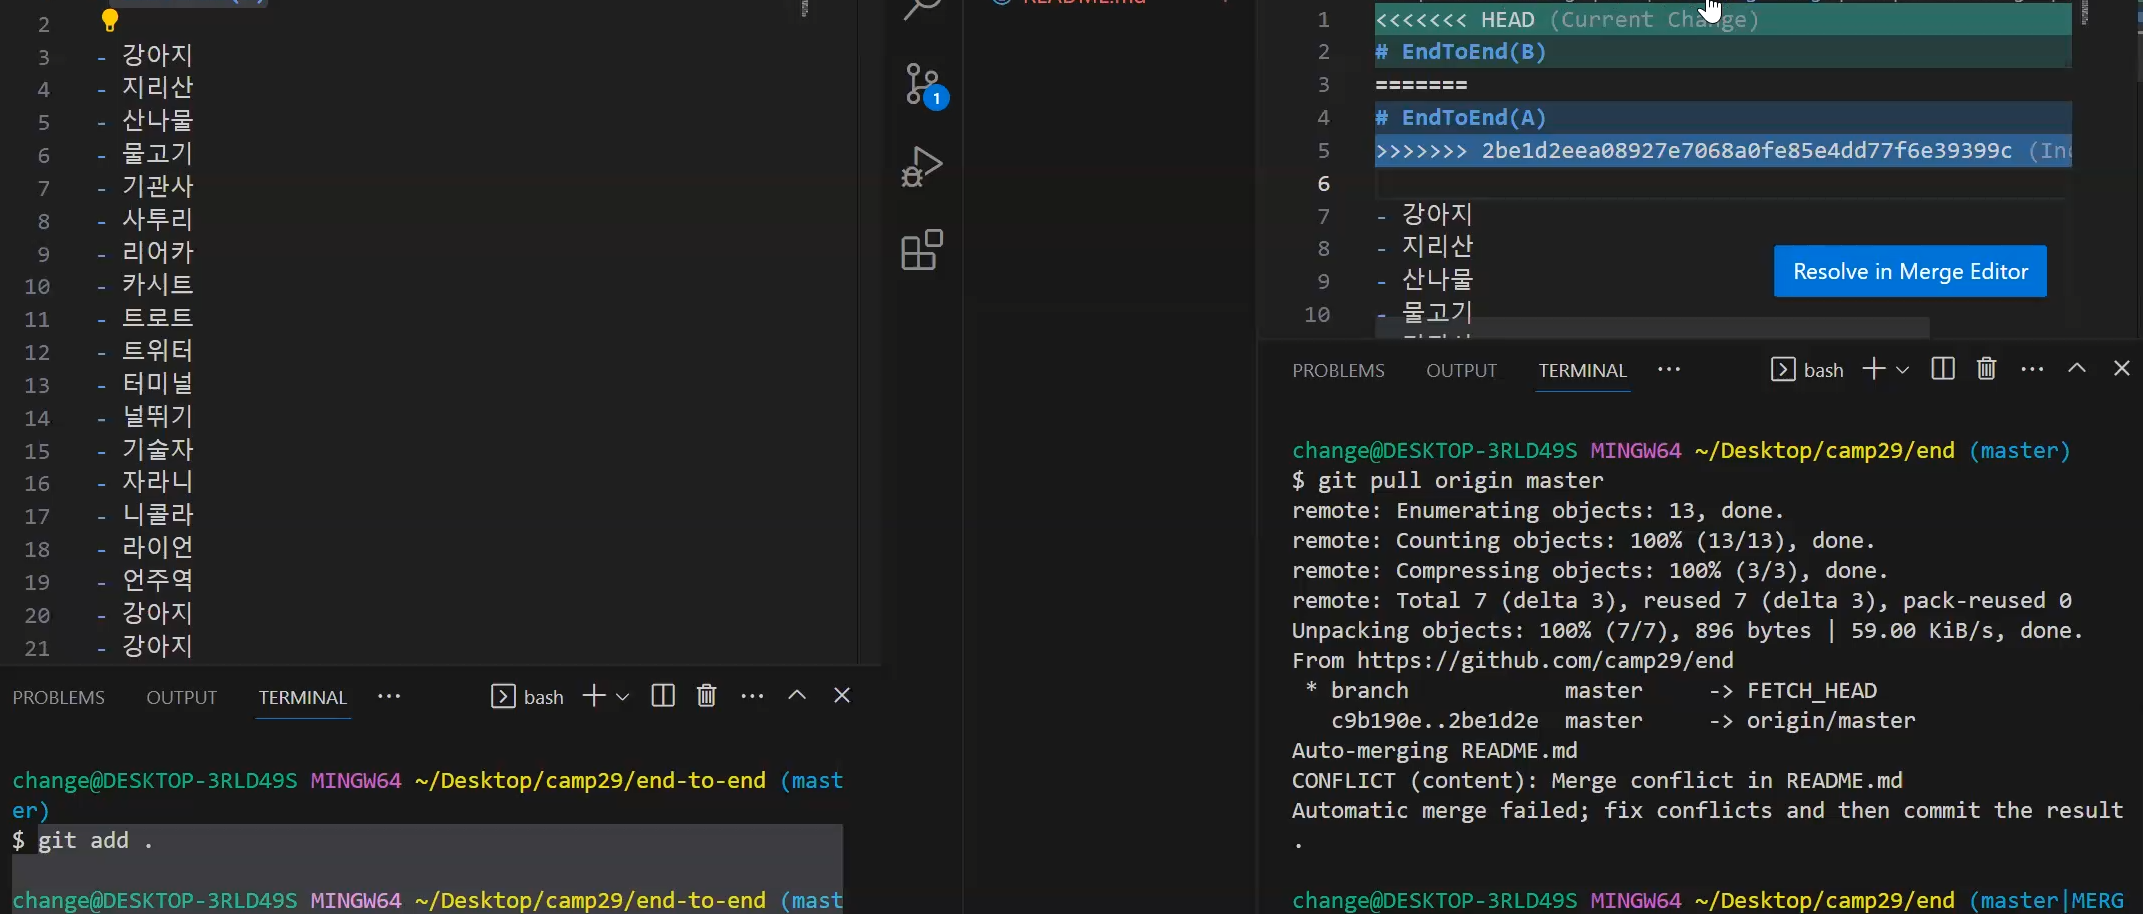Split the left terminal panel

662,696
